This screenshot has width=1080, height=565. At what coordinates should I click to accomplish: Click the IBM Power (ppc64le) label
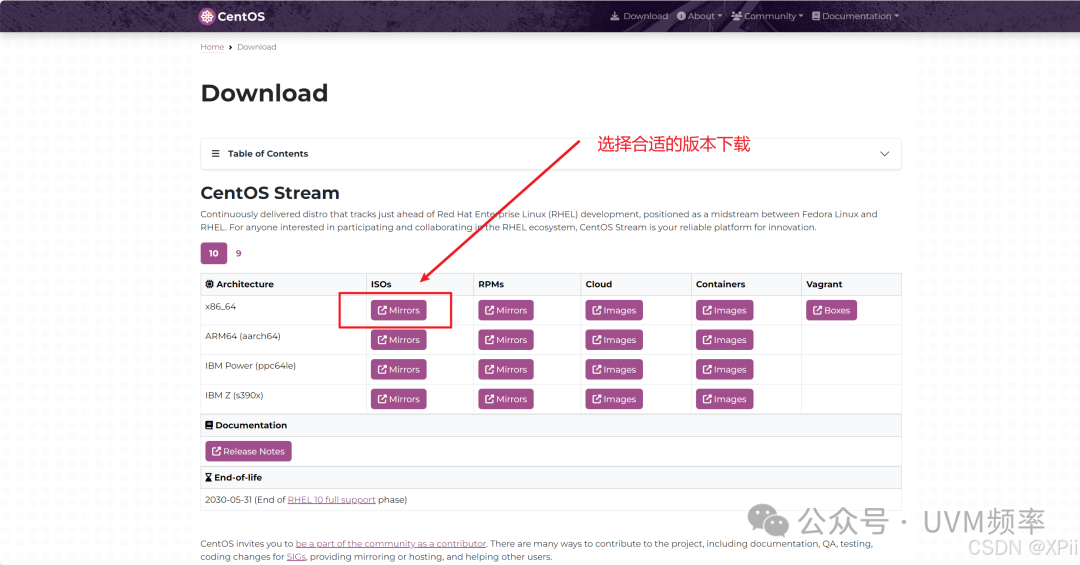250,366
